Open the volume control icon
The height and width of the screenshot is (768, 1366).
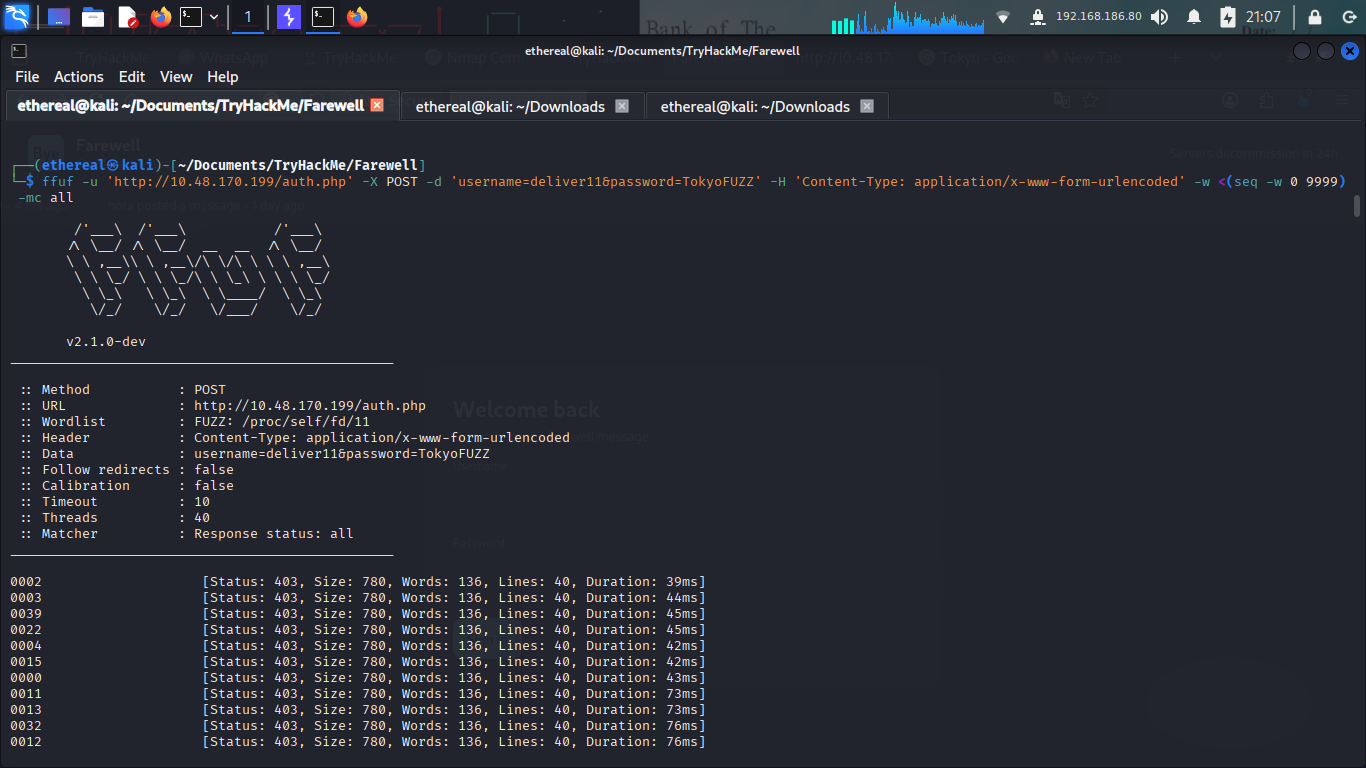pos(1159,17)
